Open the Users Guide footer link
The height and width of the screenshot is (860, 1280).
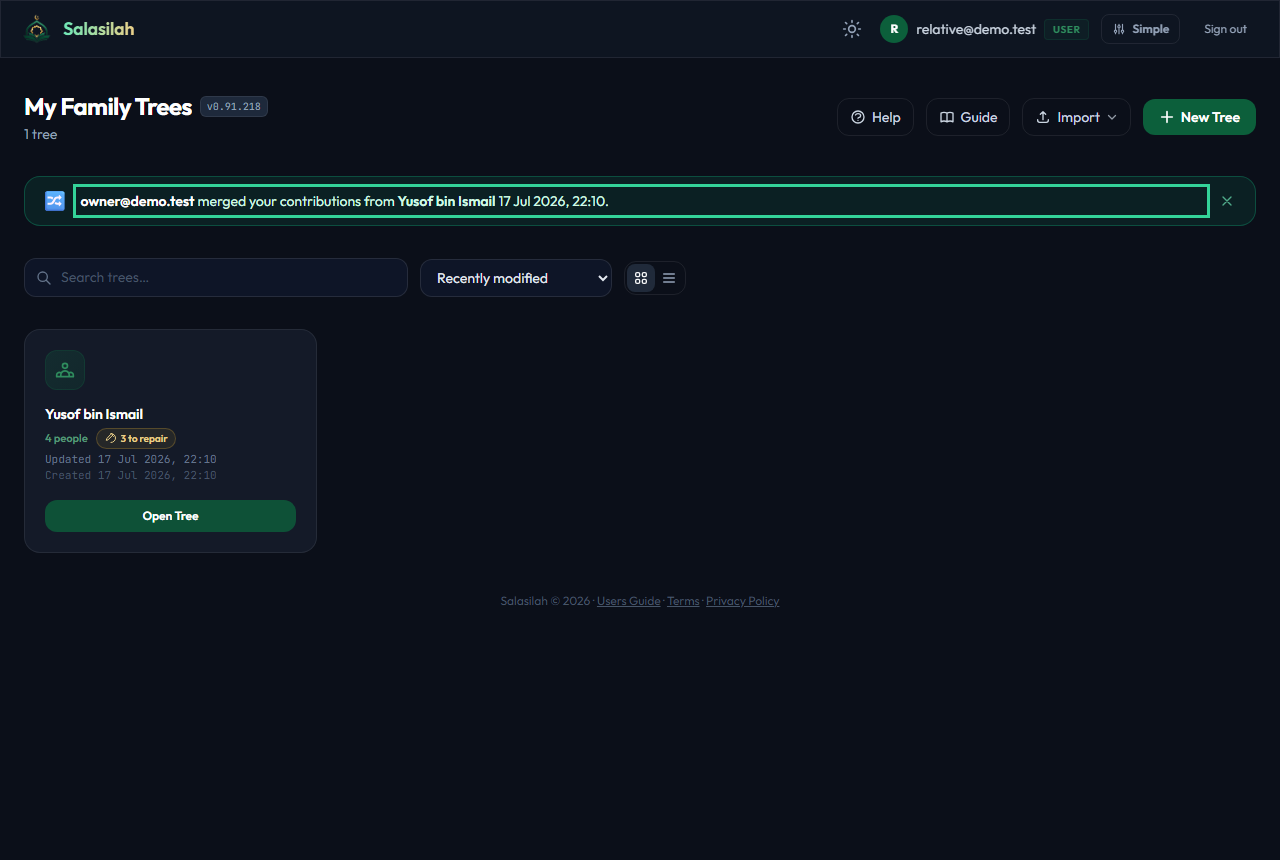coord(629,601)
